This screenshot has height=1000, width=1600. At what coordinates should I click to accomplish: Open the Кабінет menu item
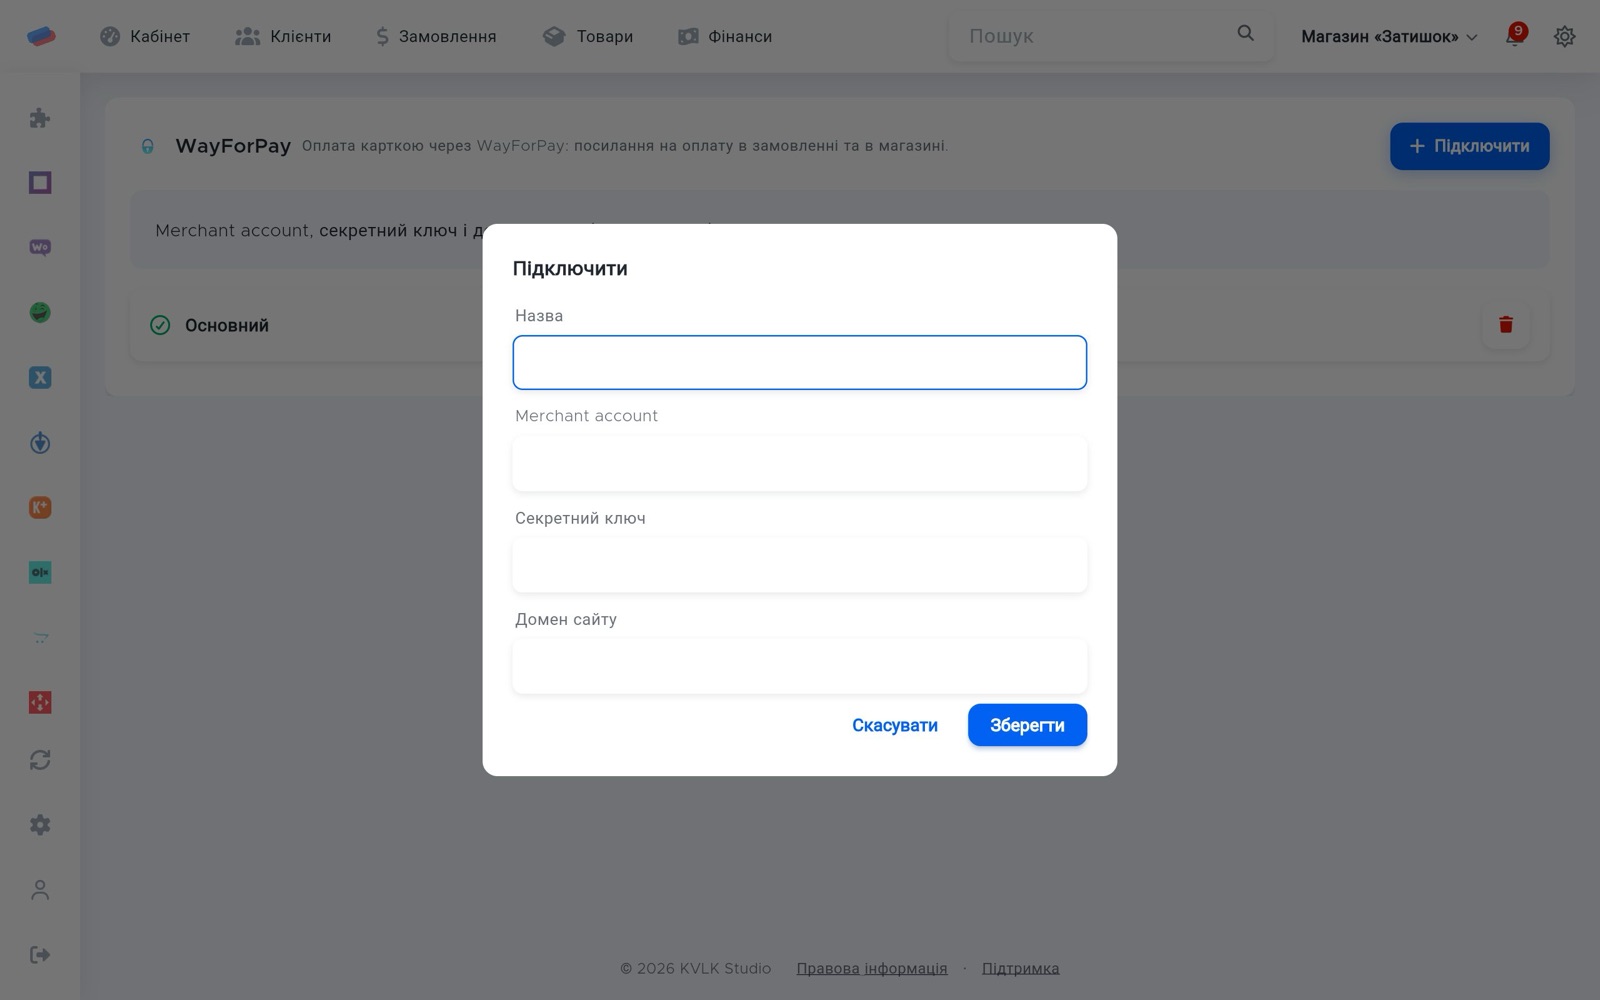(x=145, y=37)
